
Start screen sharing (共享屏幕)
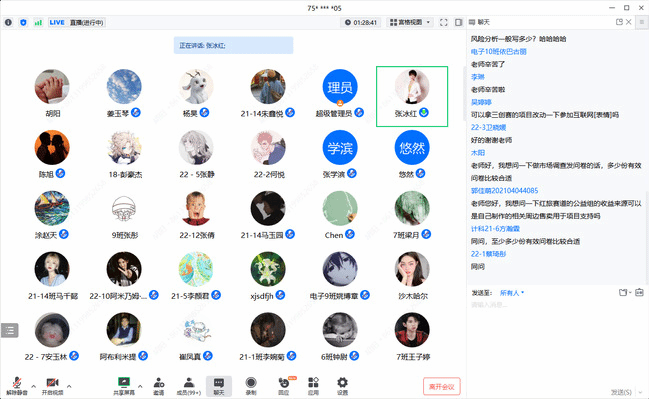pos(124,386)
